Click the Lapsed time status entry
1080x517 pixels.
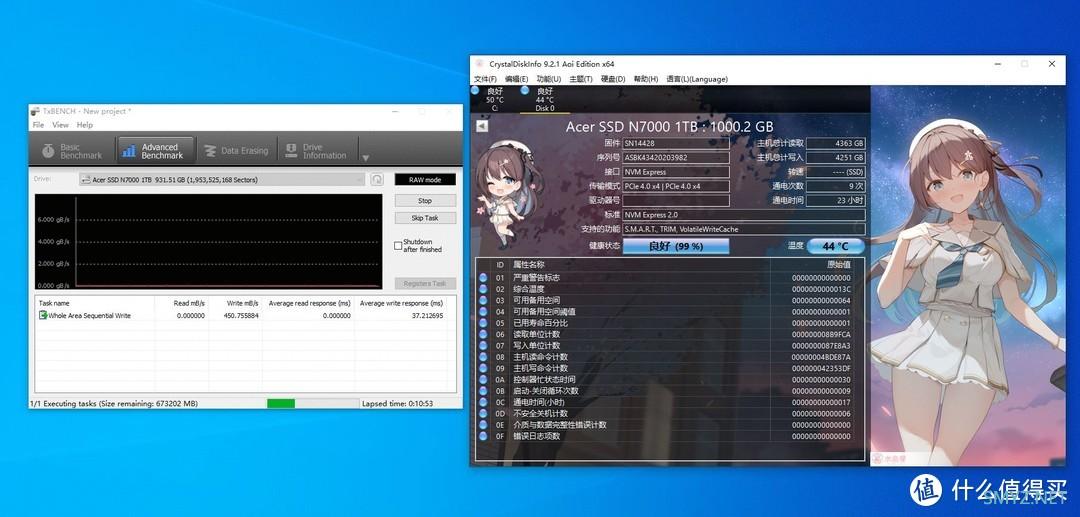397,403
